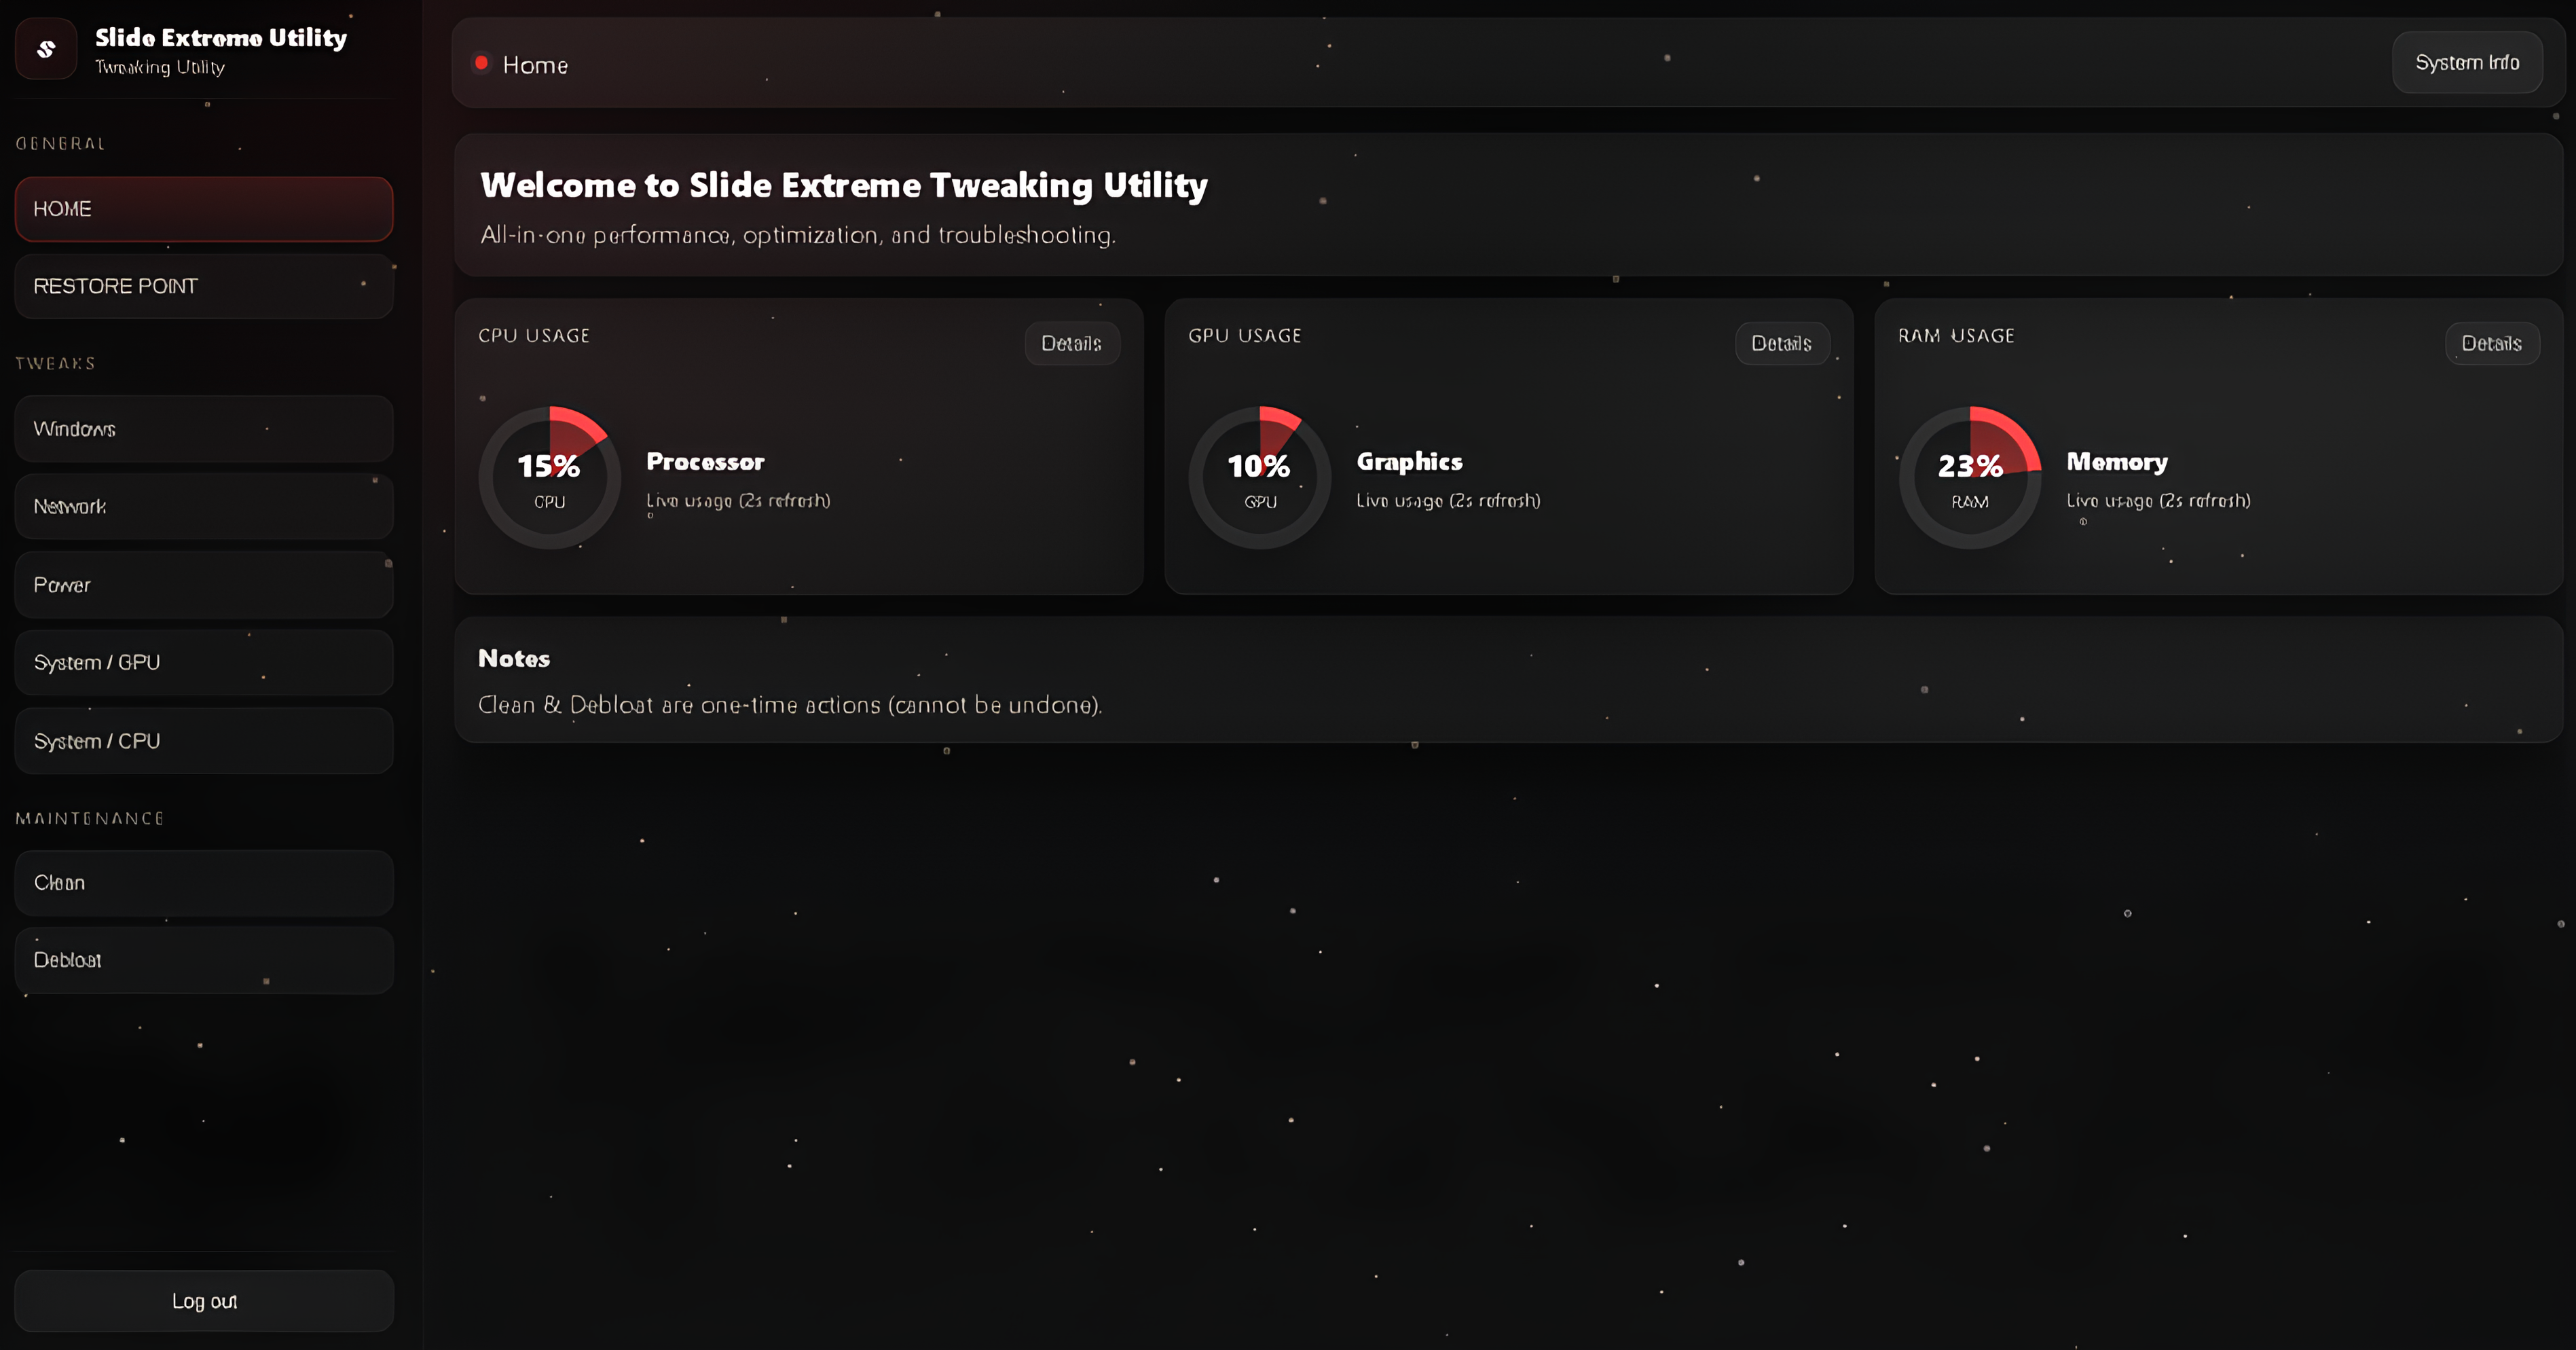This screenshot has height=1350, width=2576.
Task: Open System / CPU tweaks
Action: 204,741
